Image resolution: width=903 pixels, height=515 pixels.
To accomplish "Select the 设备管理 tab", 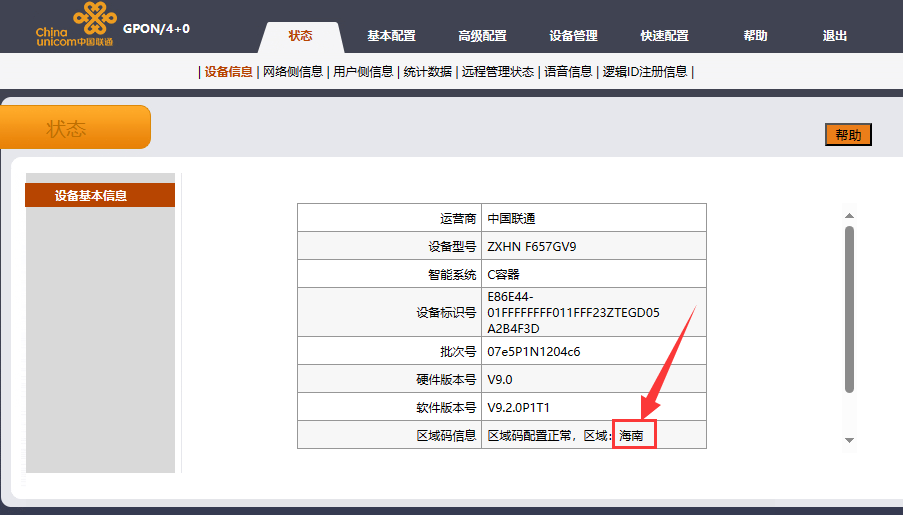I will pyautogui.click(x=573, y=36).
